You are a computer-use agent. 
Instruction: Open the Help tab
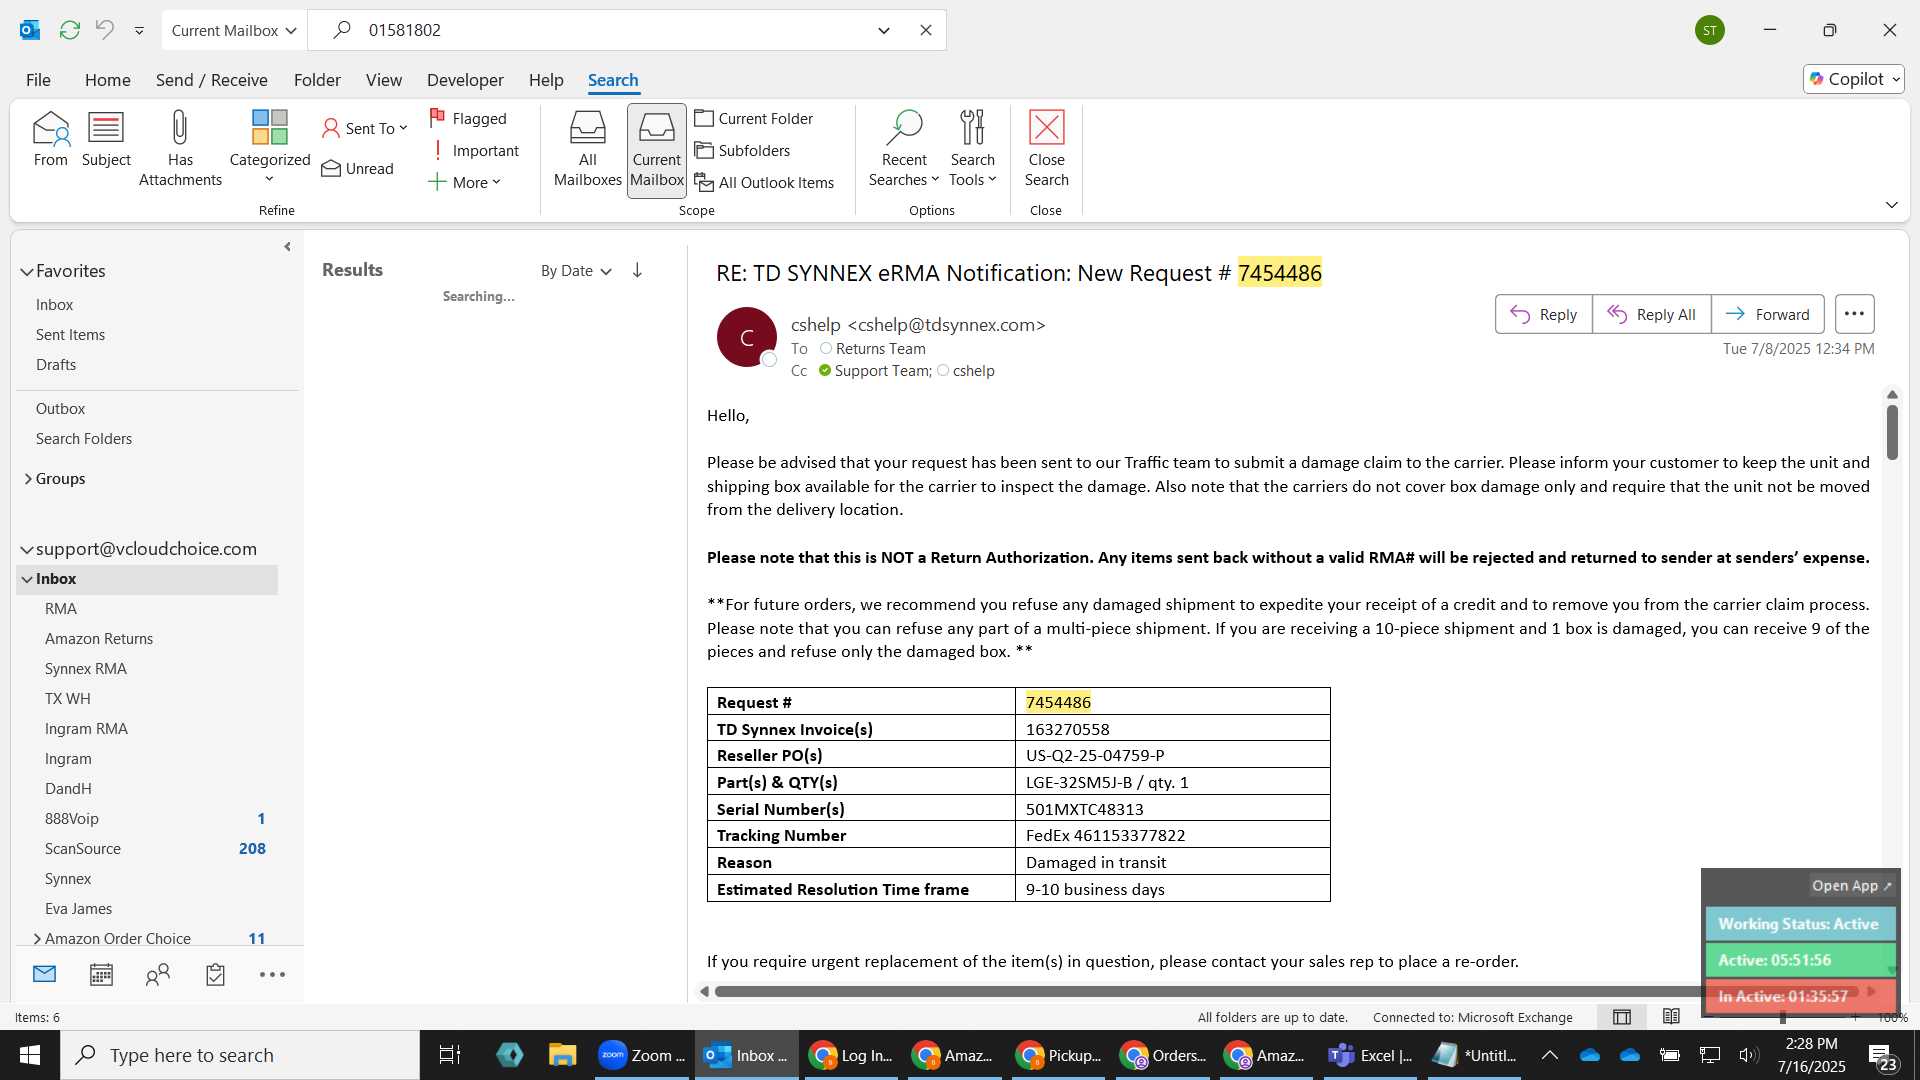tap(546, 80)
